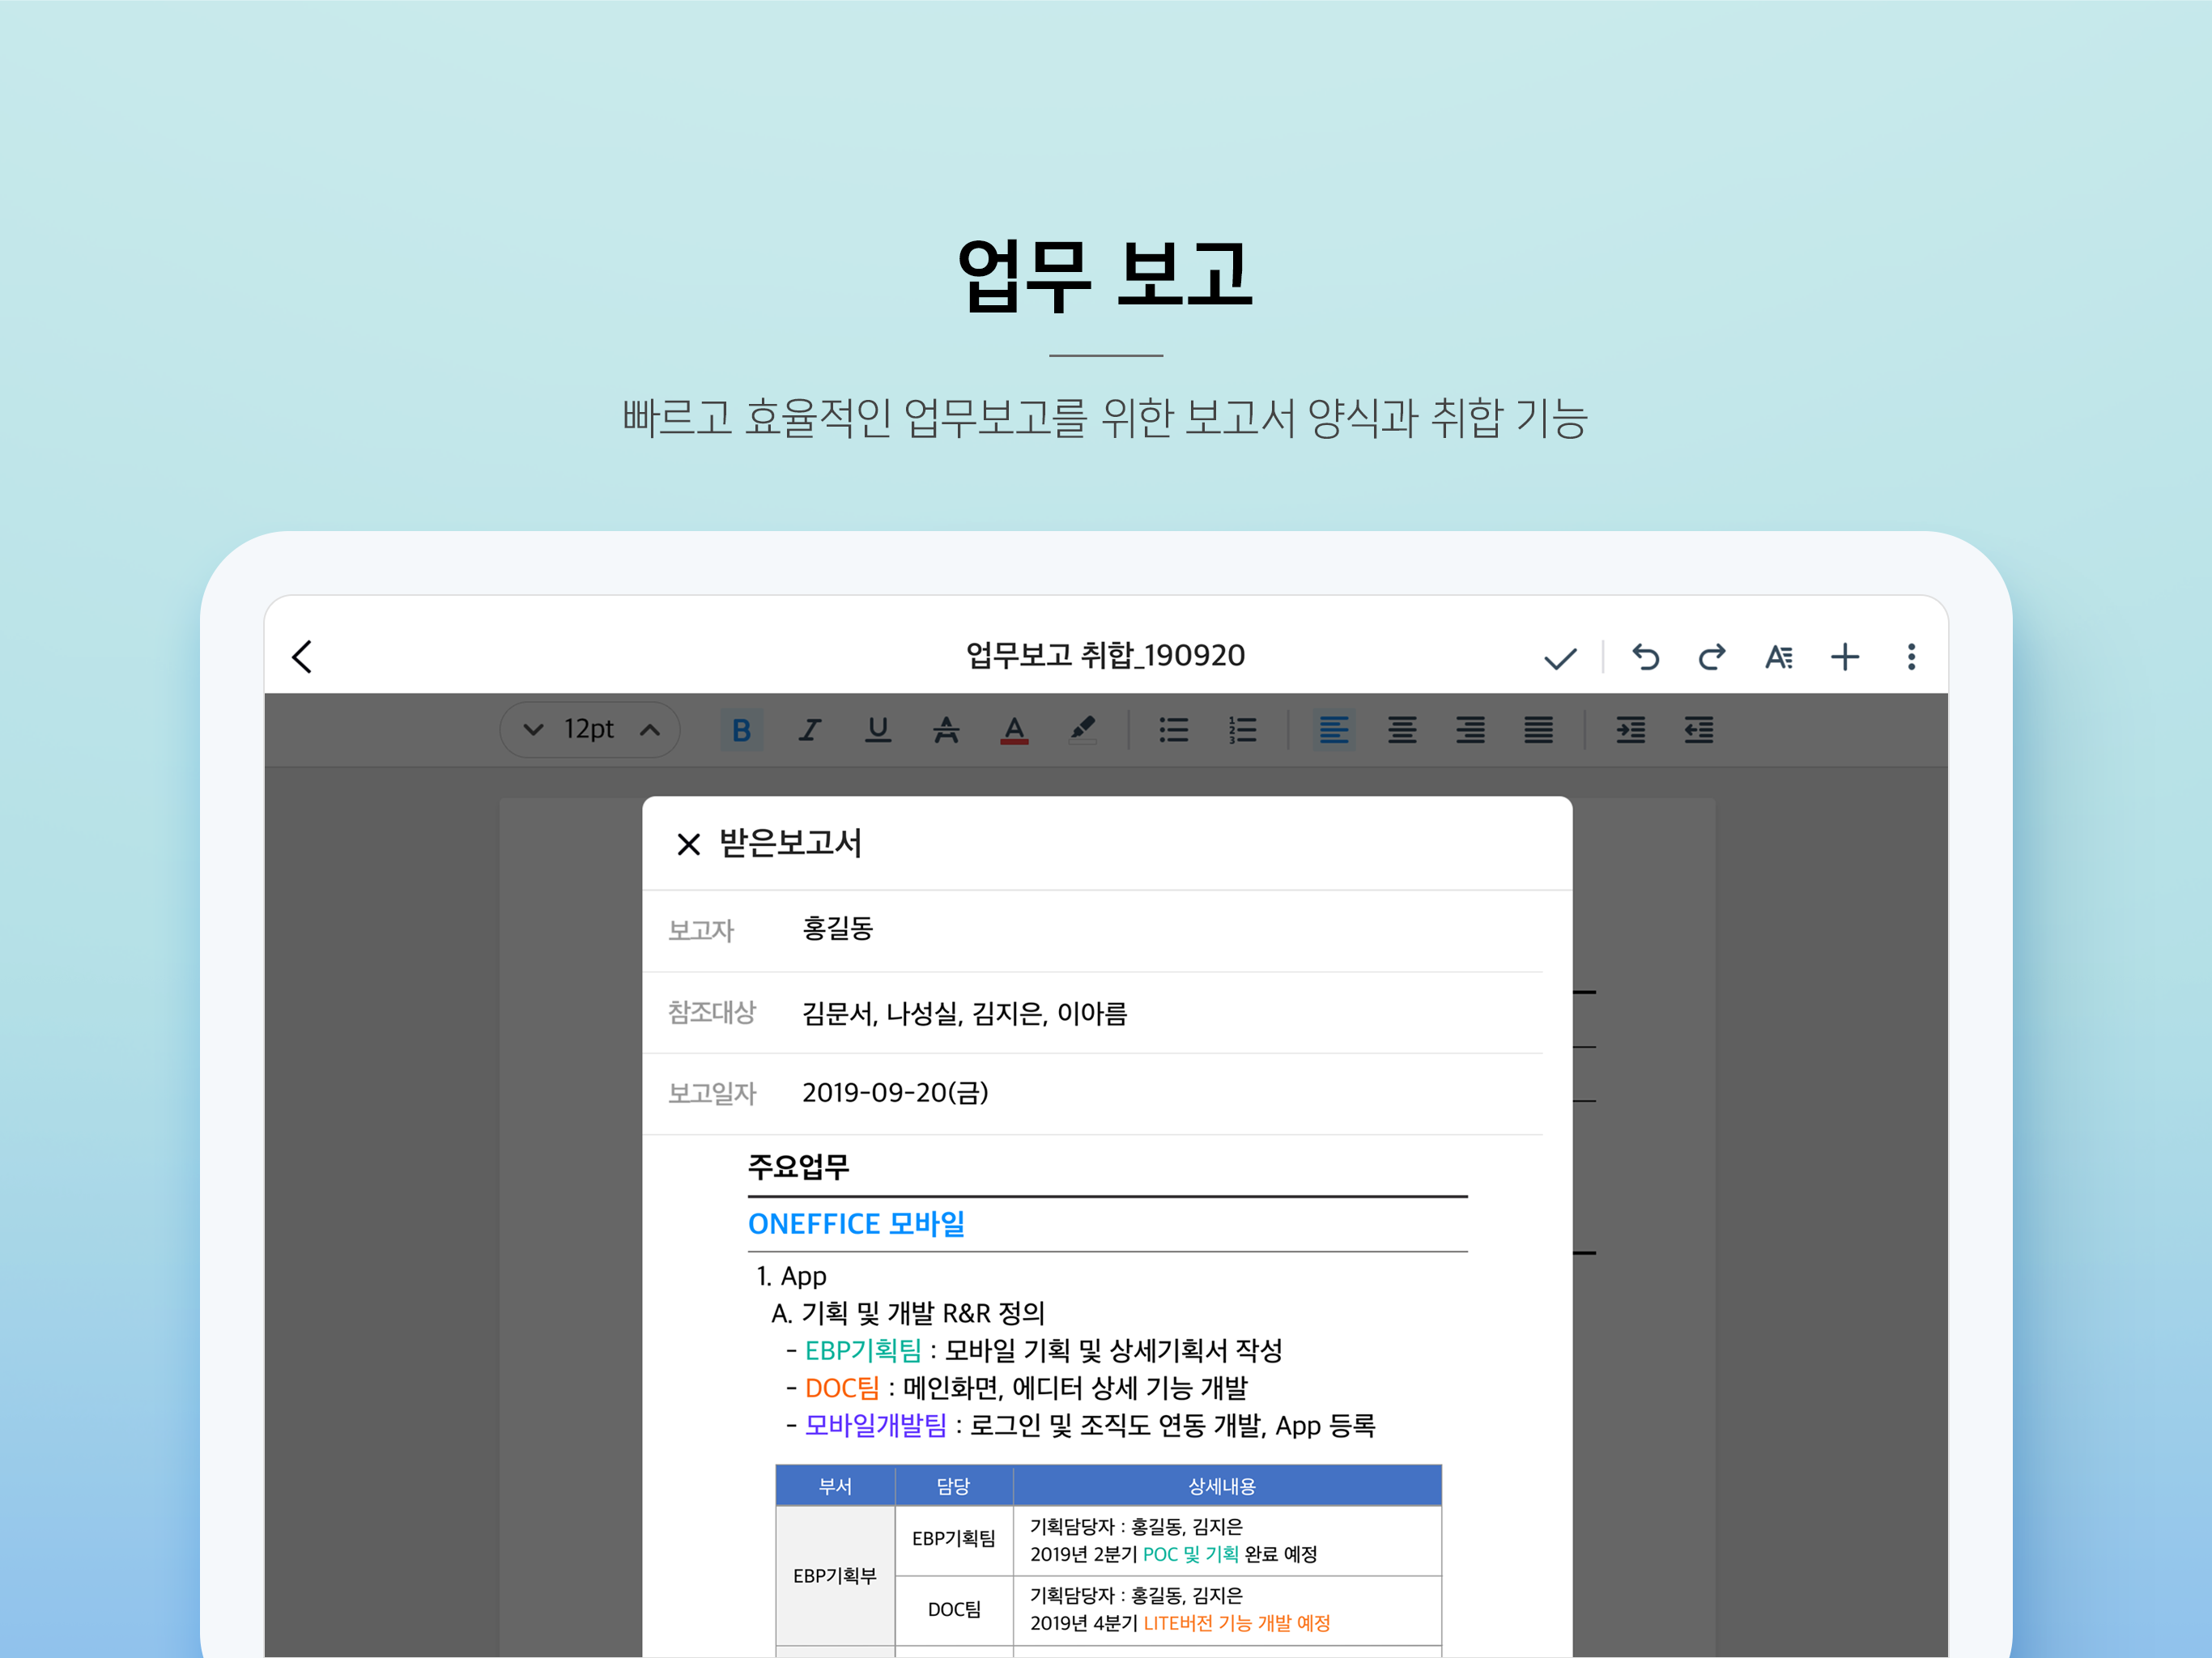Open the text formatting options icon

click(x=1778, y=657)
